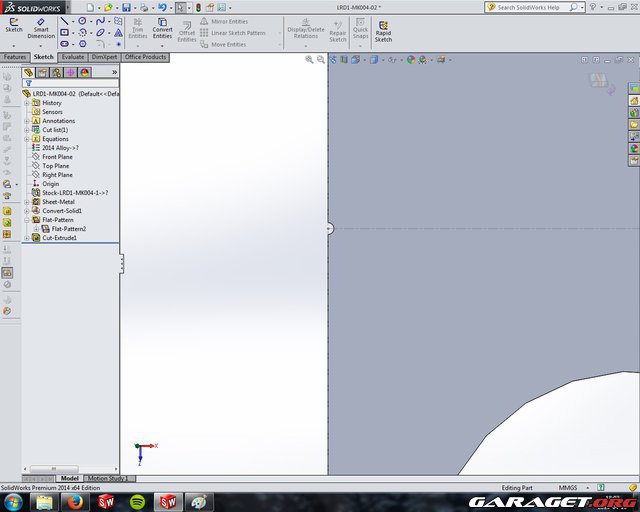Select Cut-Extrude1 feature in the tree
This screenshot has height=512, width=640.
tap(60, 238)
